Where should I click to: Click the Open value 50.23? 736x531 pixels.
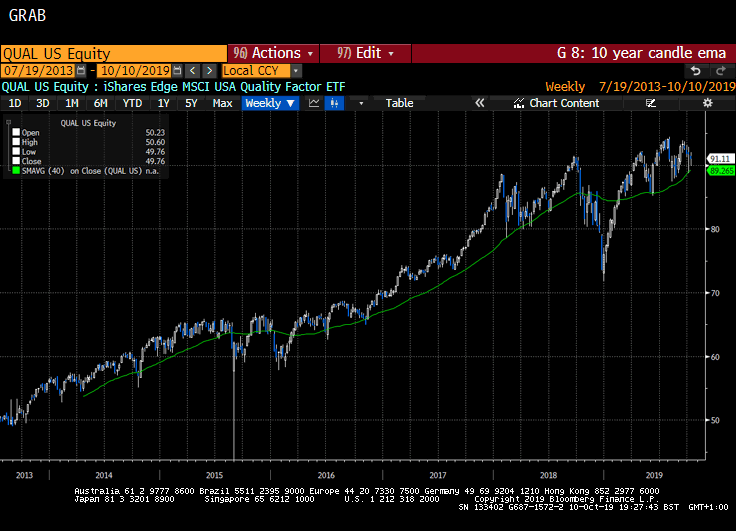[155, 133]
